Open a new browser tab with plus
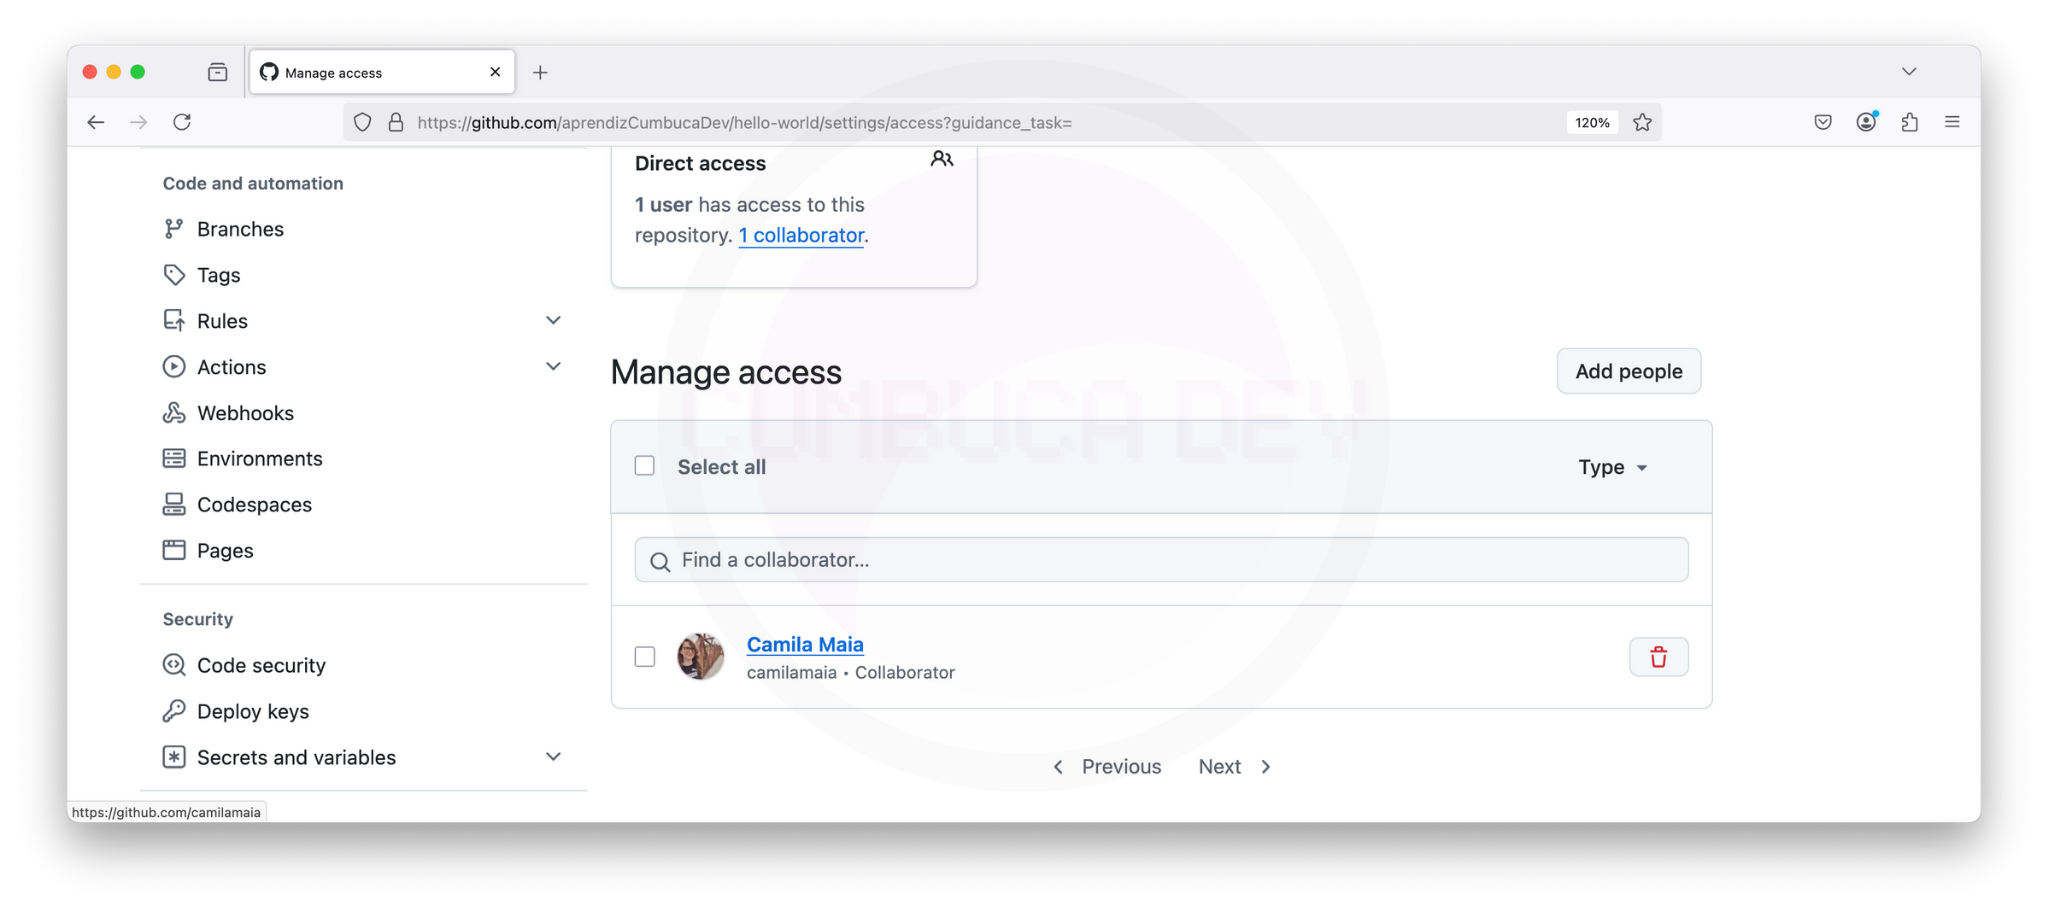Image resolution: width=2048 pixels, height=911 pixels. pos(540,72)
